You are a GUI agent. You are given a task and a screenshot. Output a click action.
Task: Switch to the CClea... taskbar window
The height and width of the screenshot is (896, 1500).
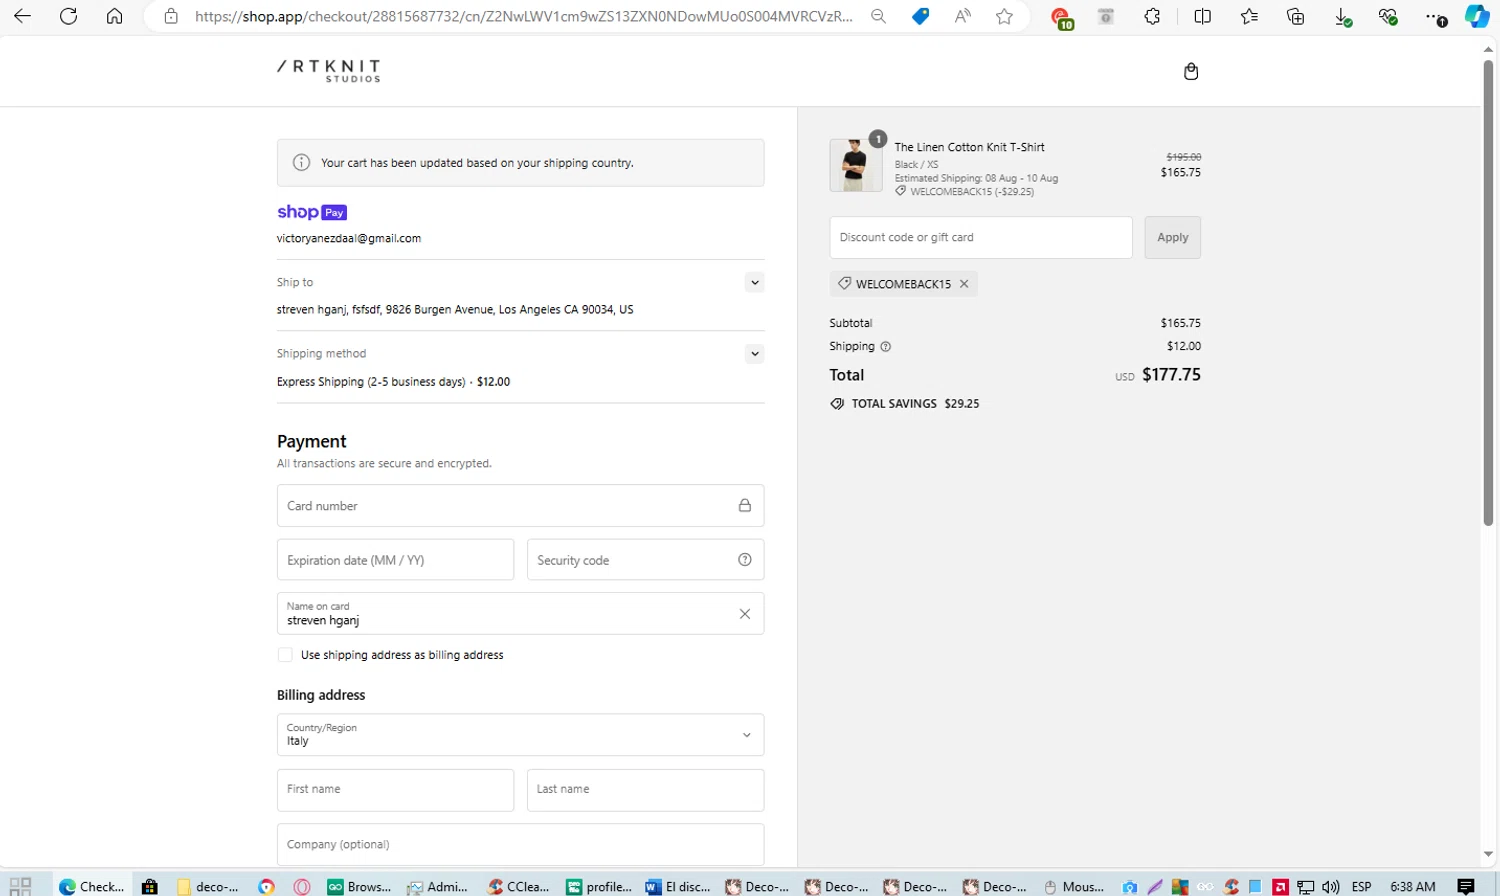tap(518, 886)
